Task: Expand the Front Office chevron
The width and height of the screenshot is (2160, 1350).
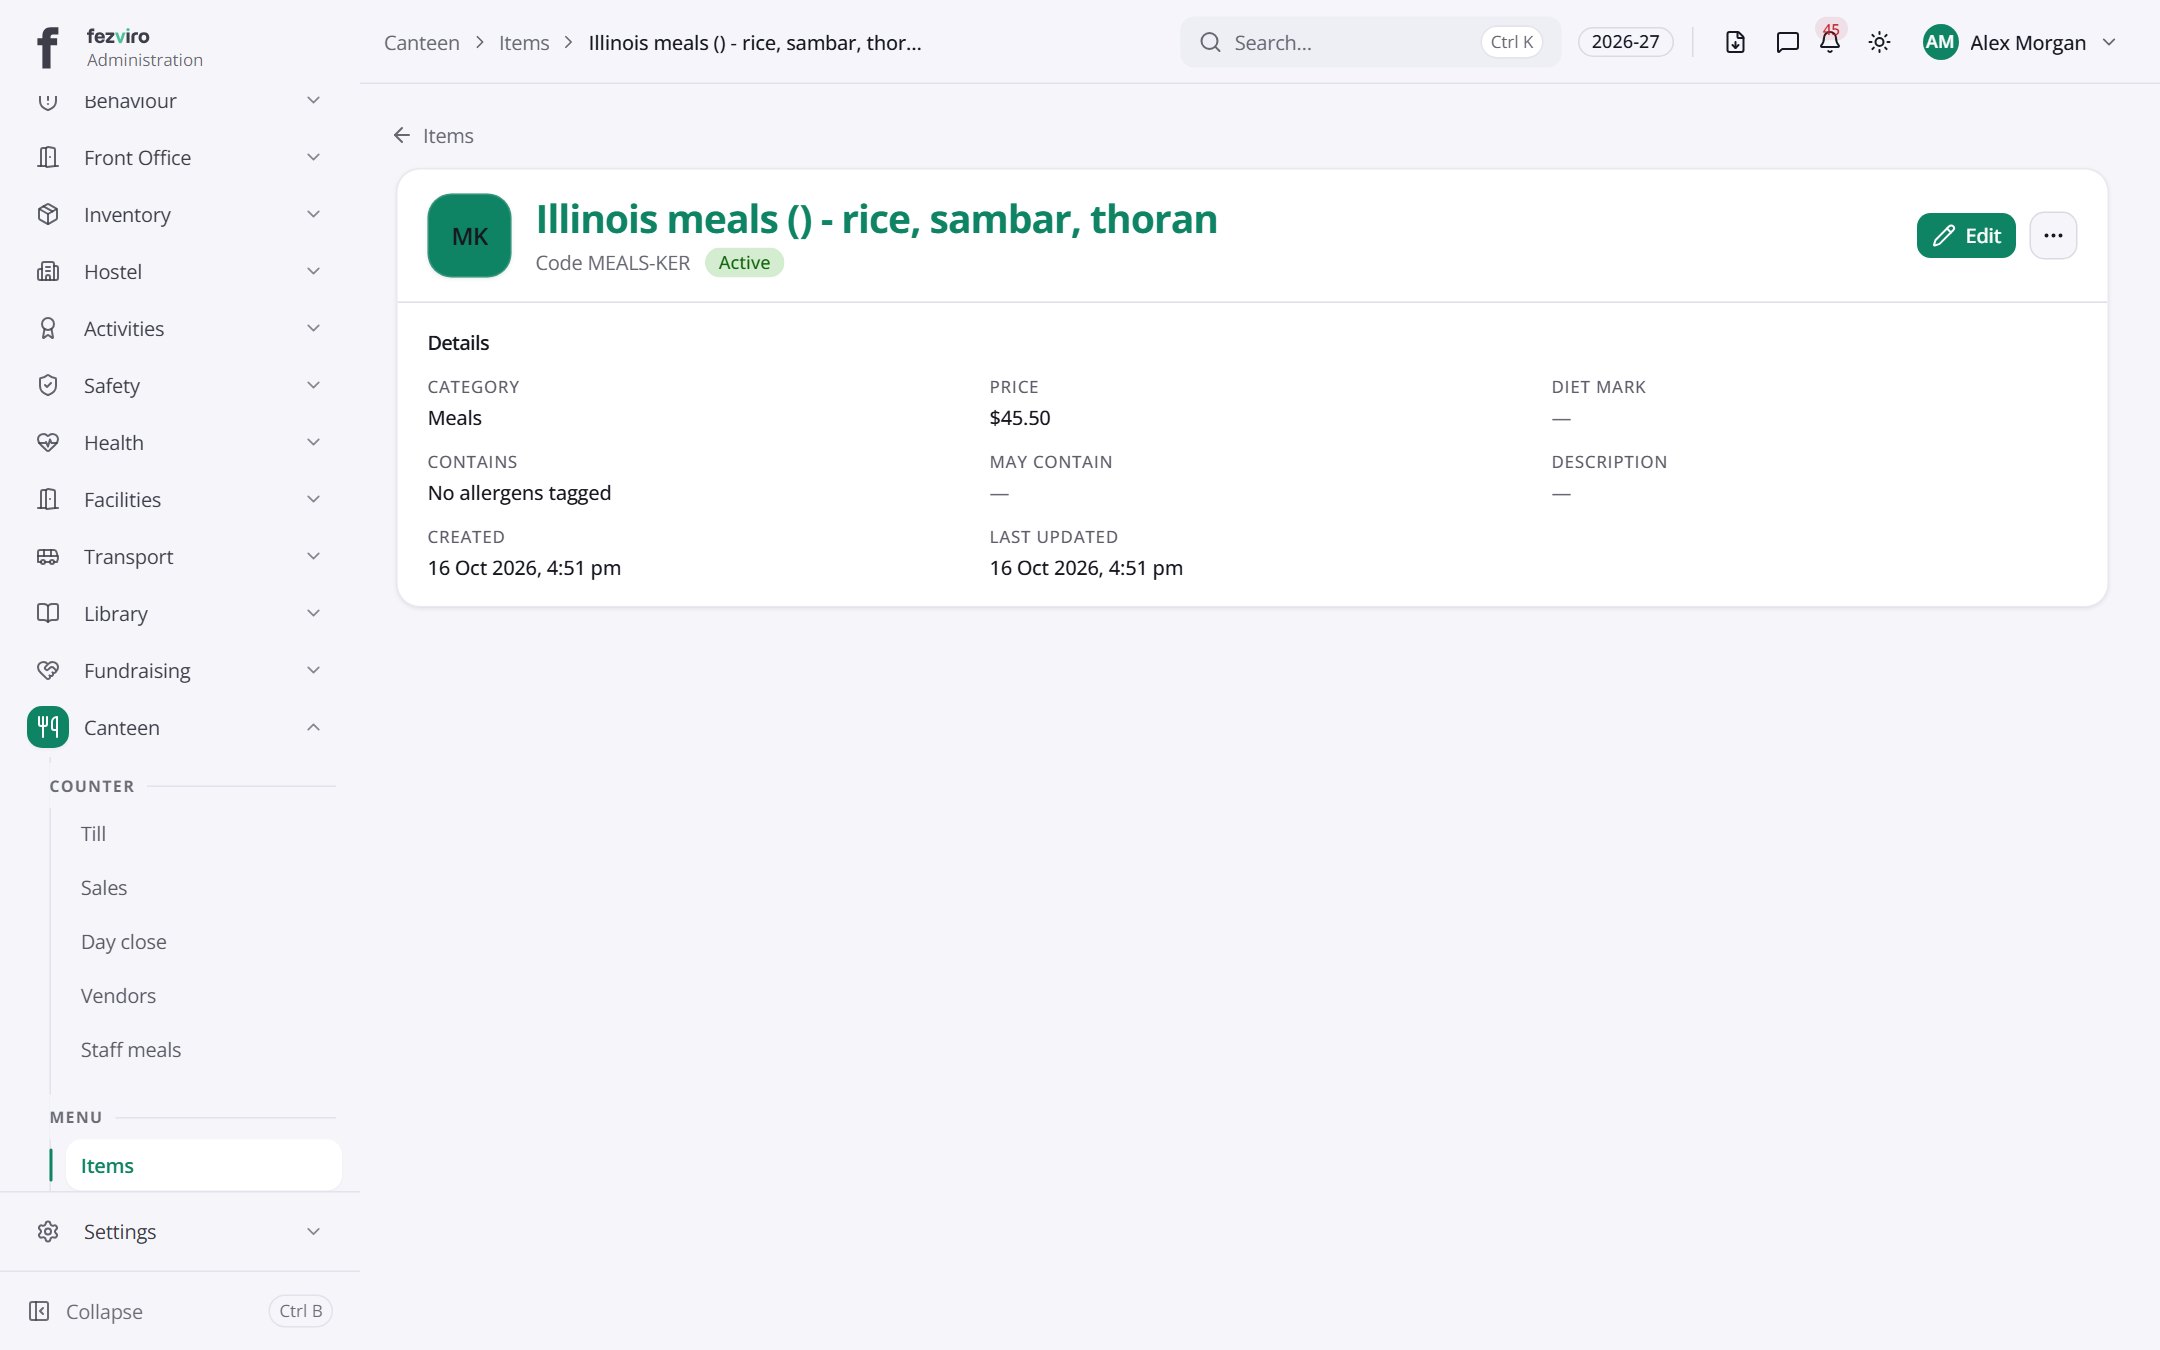Action: point(313,157)
